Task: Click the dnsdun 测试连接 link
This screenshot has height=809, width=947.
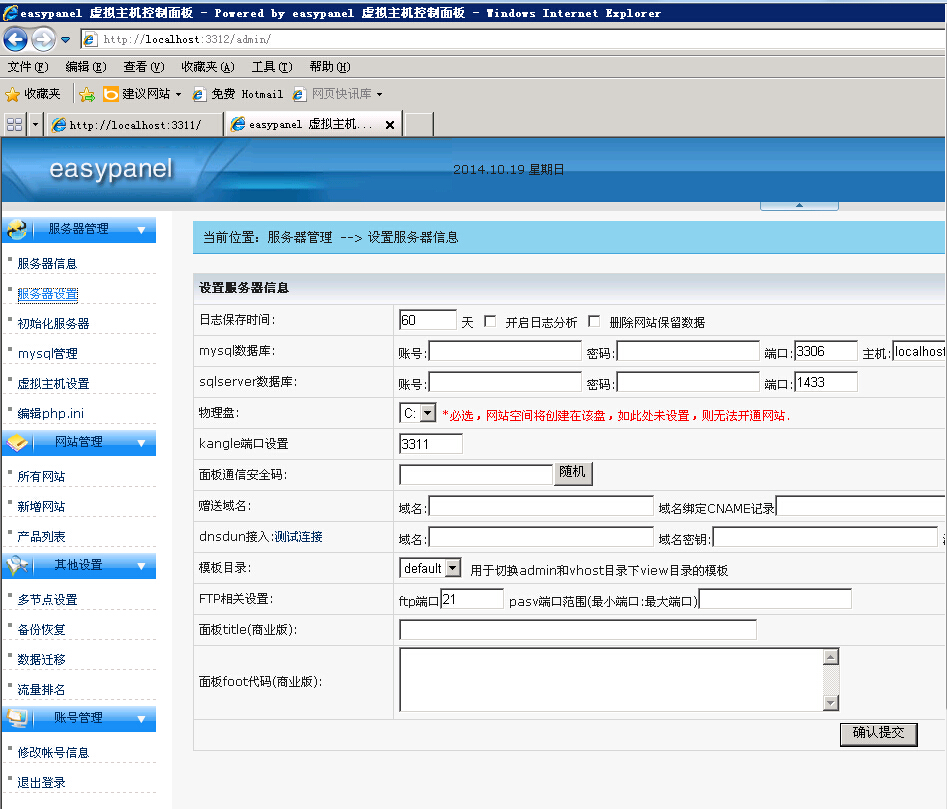Action: point(298,537)
